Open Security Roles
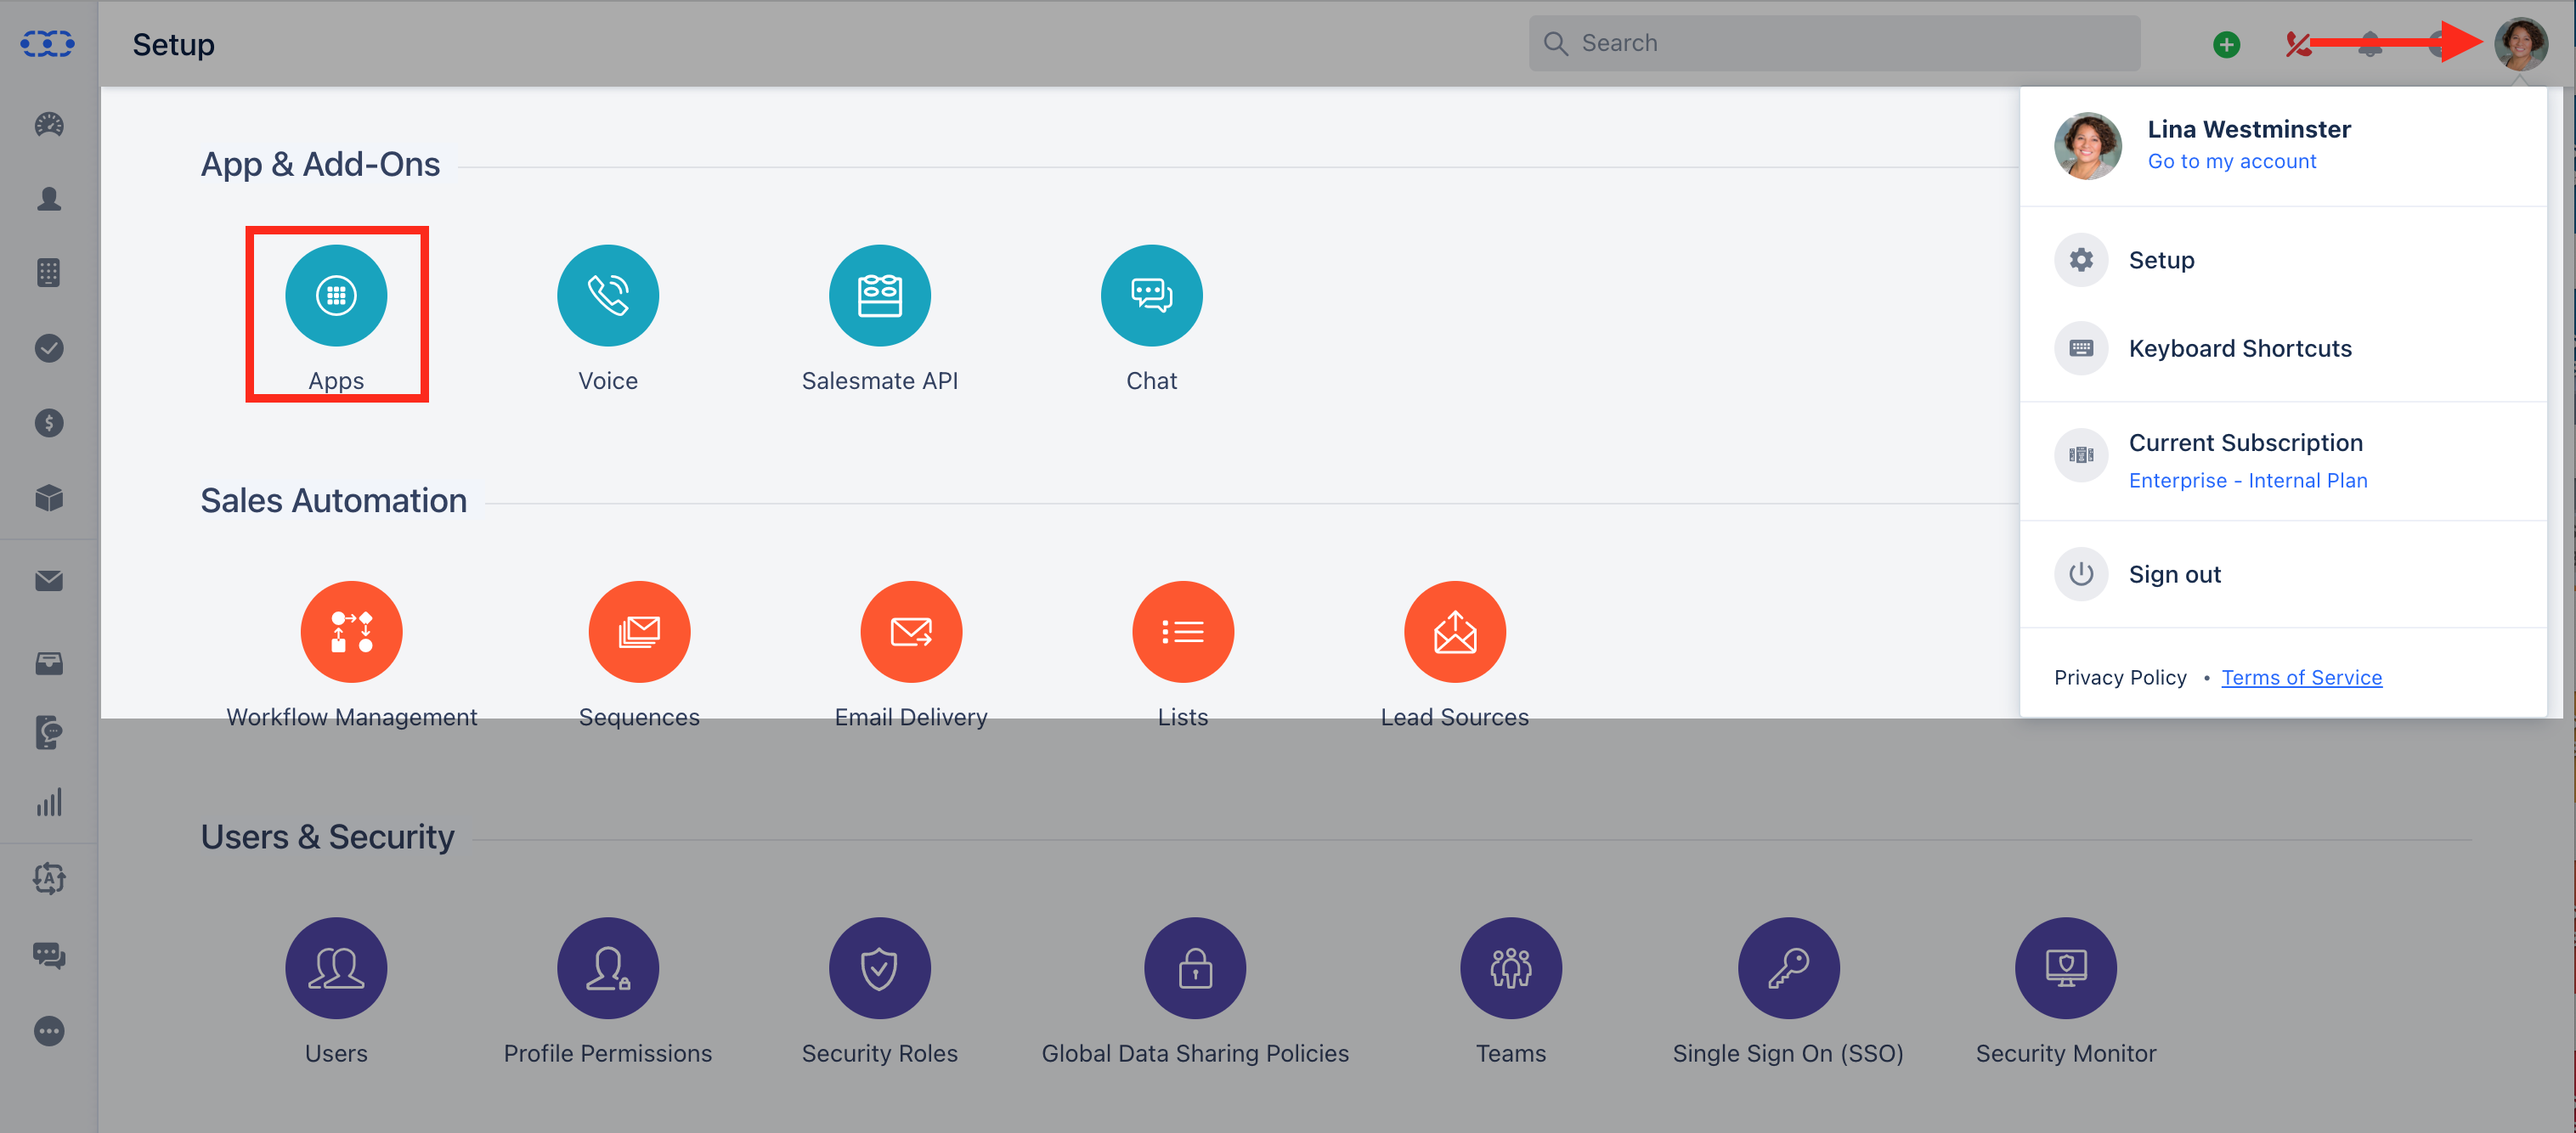This screenshot has height=1133, width=2576. tap(880, 968)
